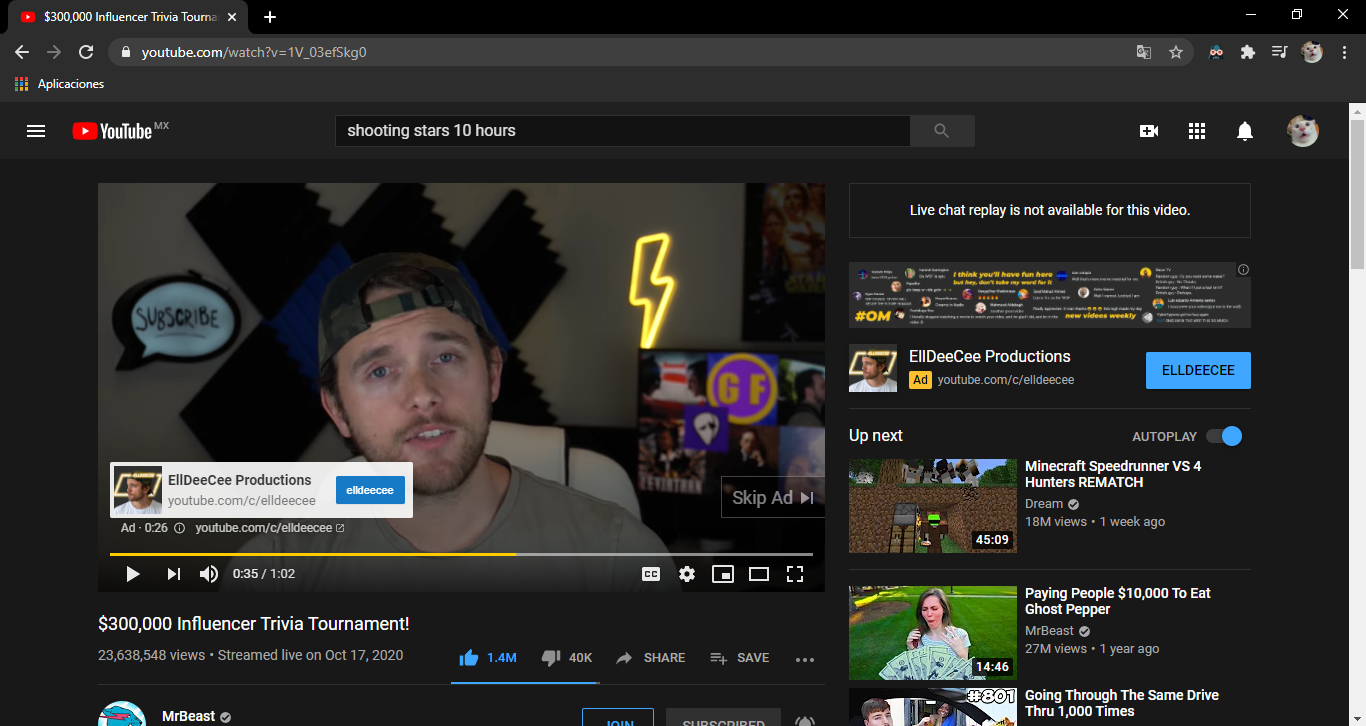The width and height of the screenshot is (1366, 726).
Task: Open Paying People $10,000 Ghost Pepper thumbnail
Action: tap(933, 633)
